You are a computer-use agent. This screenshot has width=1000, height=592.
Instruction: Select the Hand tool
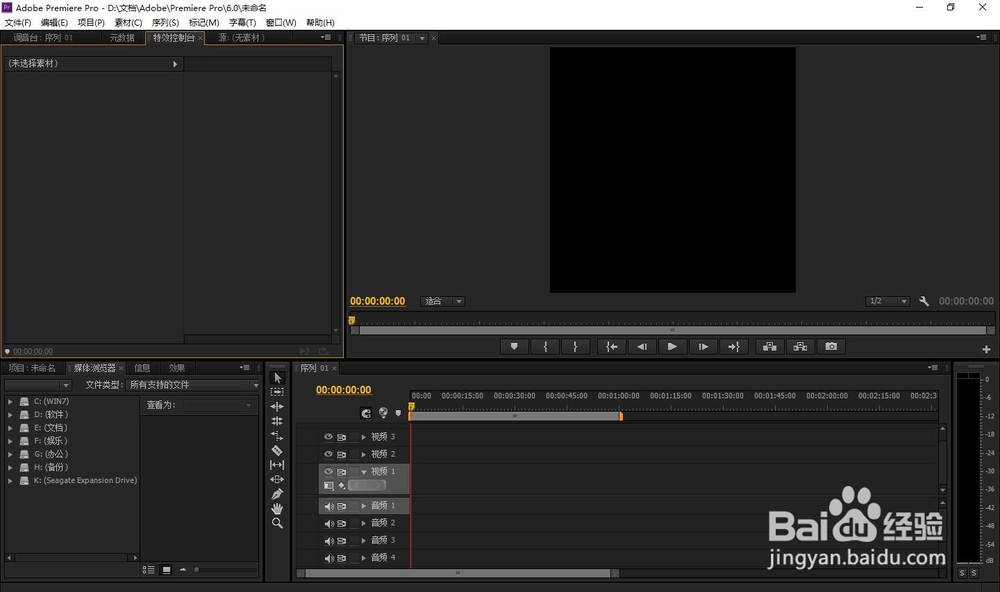(x=277, y=508)
